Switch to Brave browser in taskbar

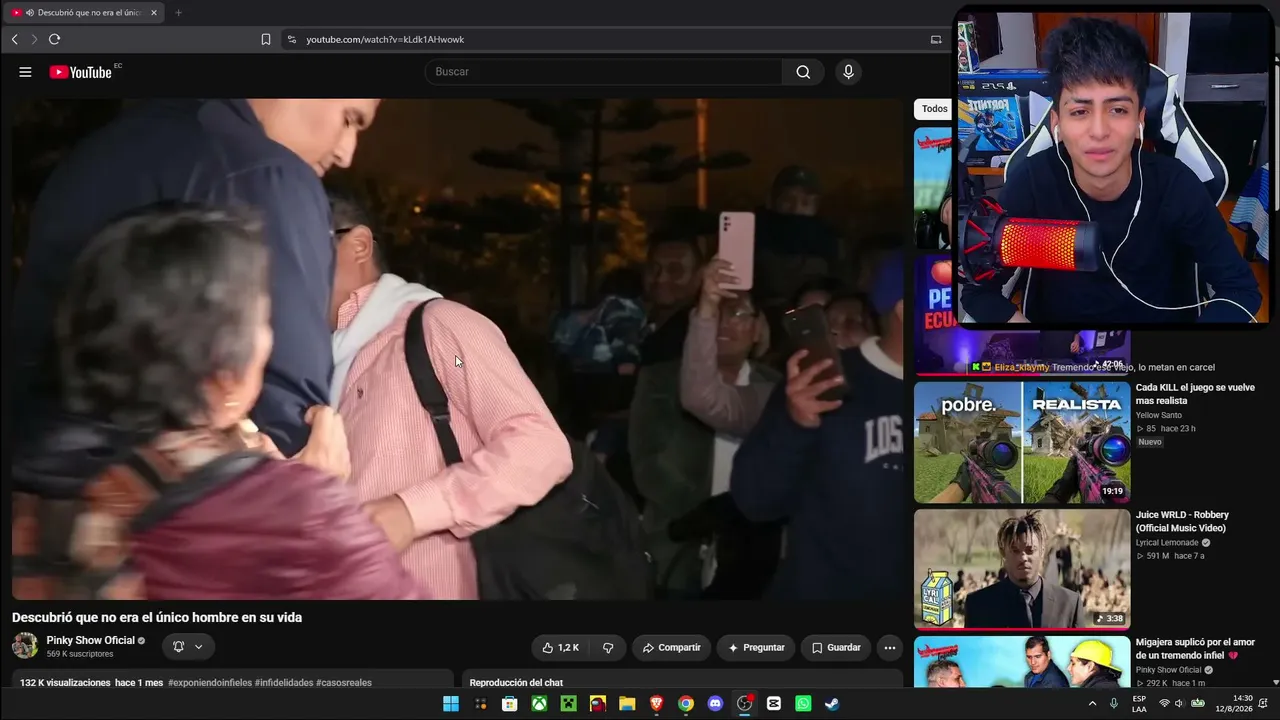[656, 704]
